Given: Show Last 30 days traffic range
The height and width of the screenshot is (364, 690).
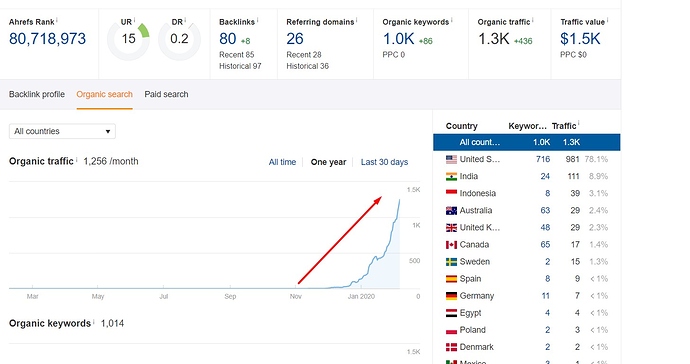Looking at the screenshot, I should coord(384,162).
